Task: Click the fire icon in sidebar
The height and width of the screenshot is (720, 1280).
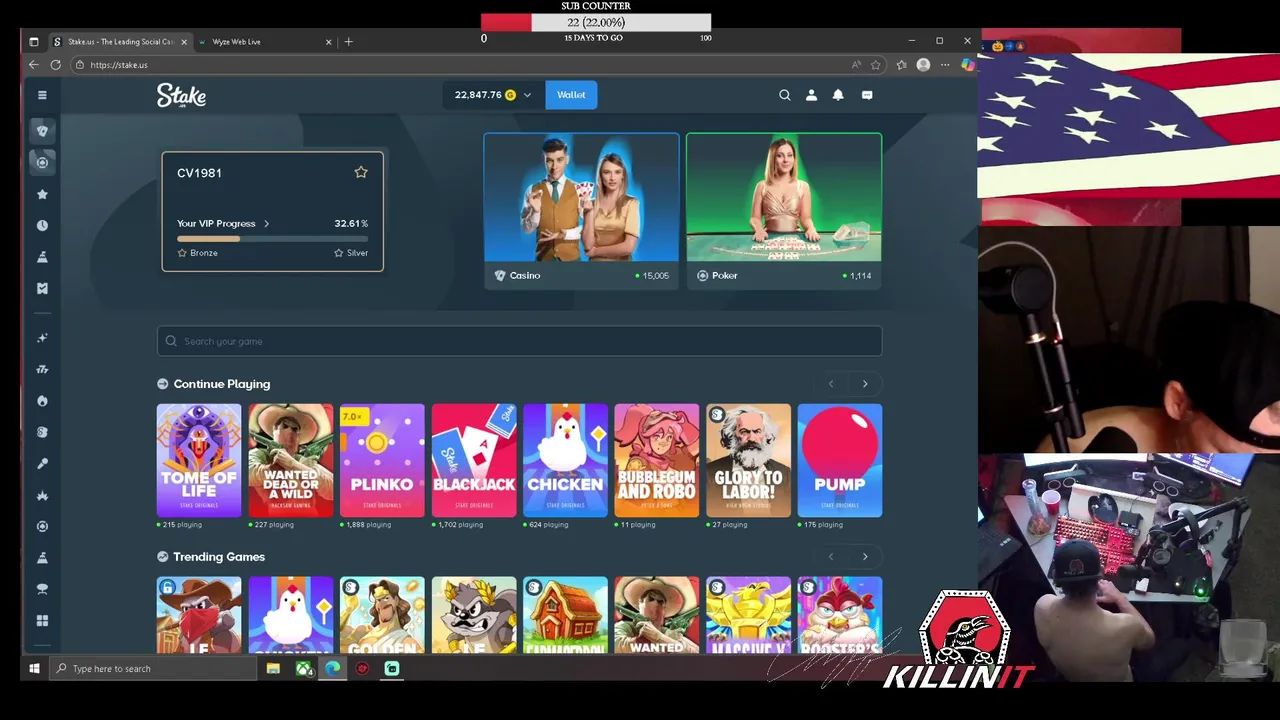Action: pos(42,401)
